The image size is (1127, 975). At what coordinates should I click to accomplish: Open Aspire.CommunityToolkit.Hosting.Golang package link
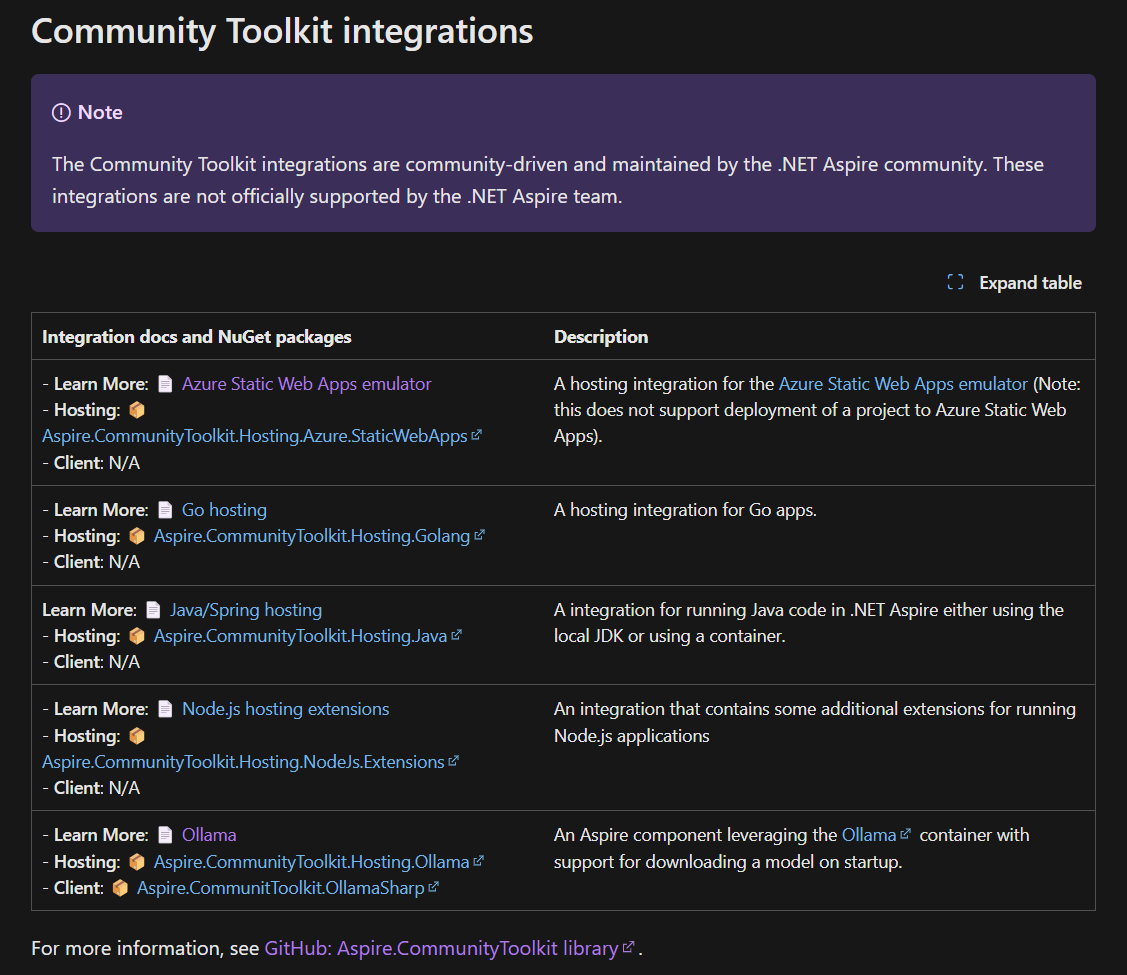pos(312,536)
